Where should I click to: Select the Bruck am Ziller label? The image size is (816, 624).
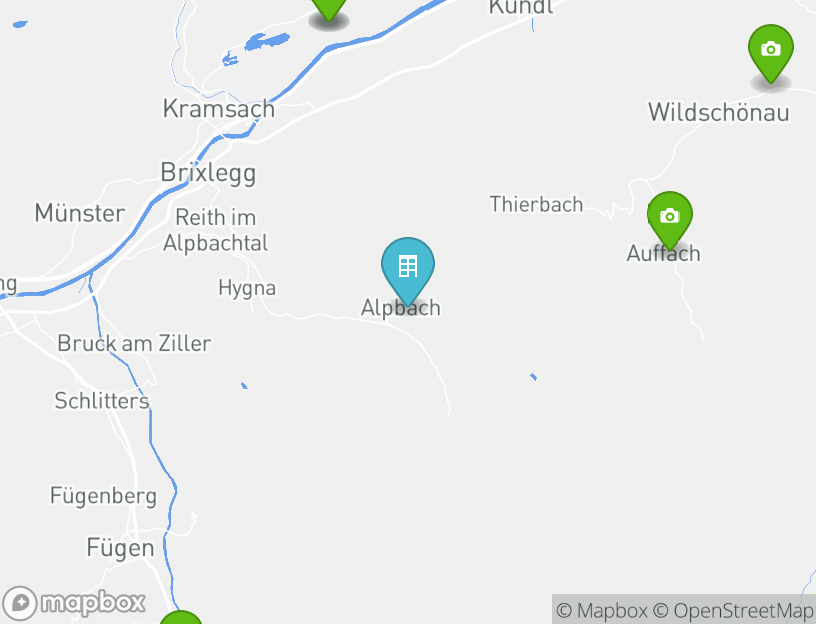click(x=134, y=343)
